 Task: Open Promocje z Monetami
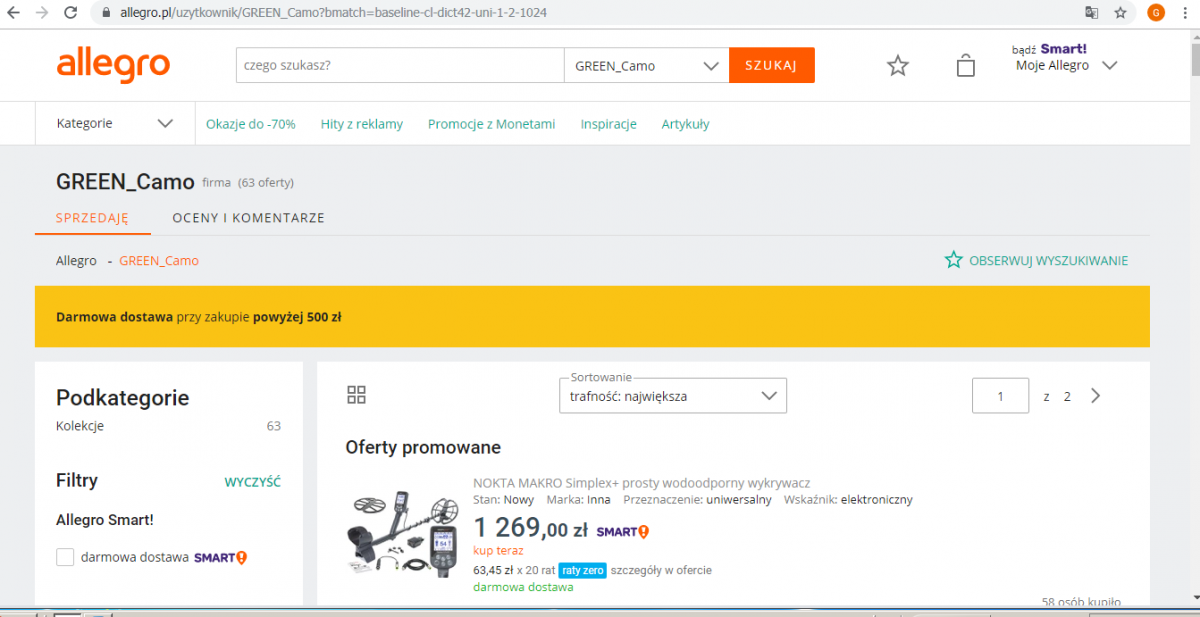click(x=491, y=124)
